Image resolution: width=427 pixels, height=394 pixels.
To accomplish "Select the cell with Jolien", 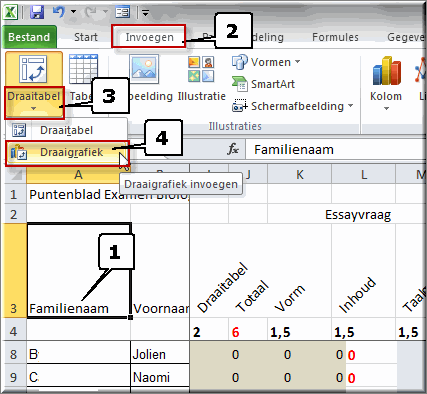I will 160,354.
